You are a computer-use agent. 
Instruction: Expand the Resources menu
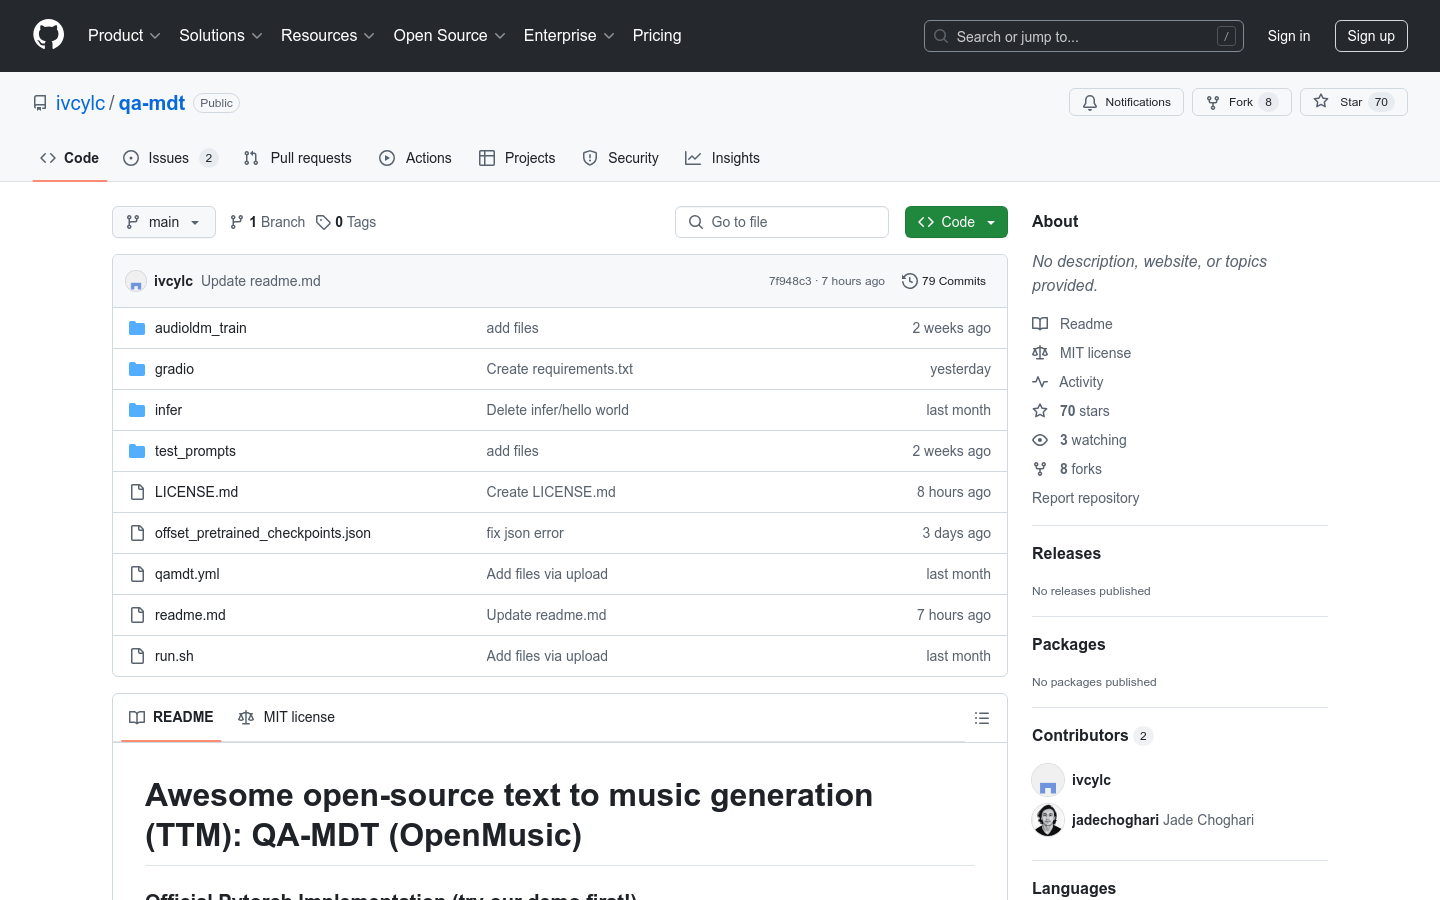[328, 35]
